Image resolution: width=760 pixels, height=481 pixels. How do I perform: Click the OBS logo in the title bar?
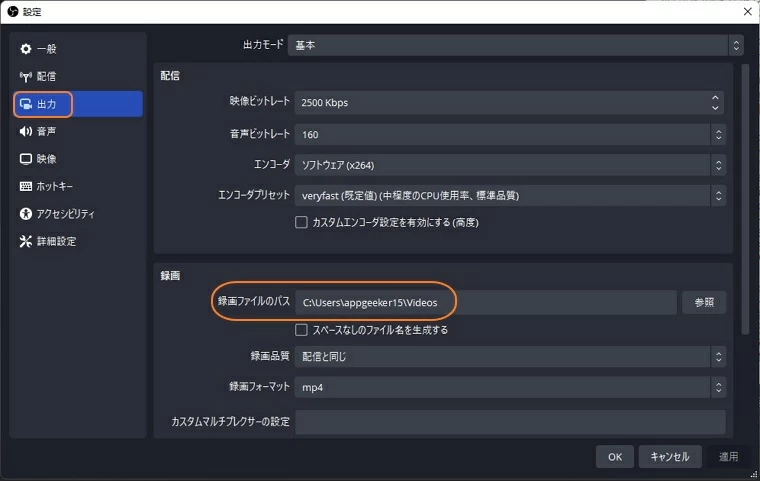[13, 12]
